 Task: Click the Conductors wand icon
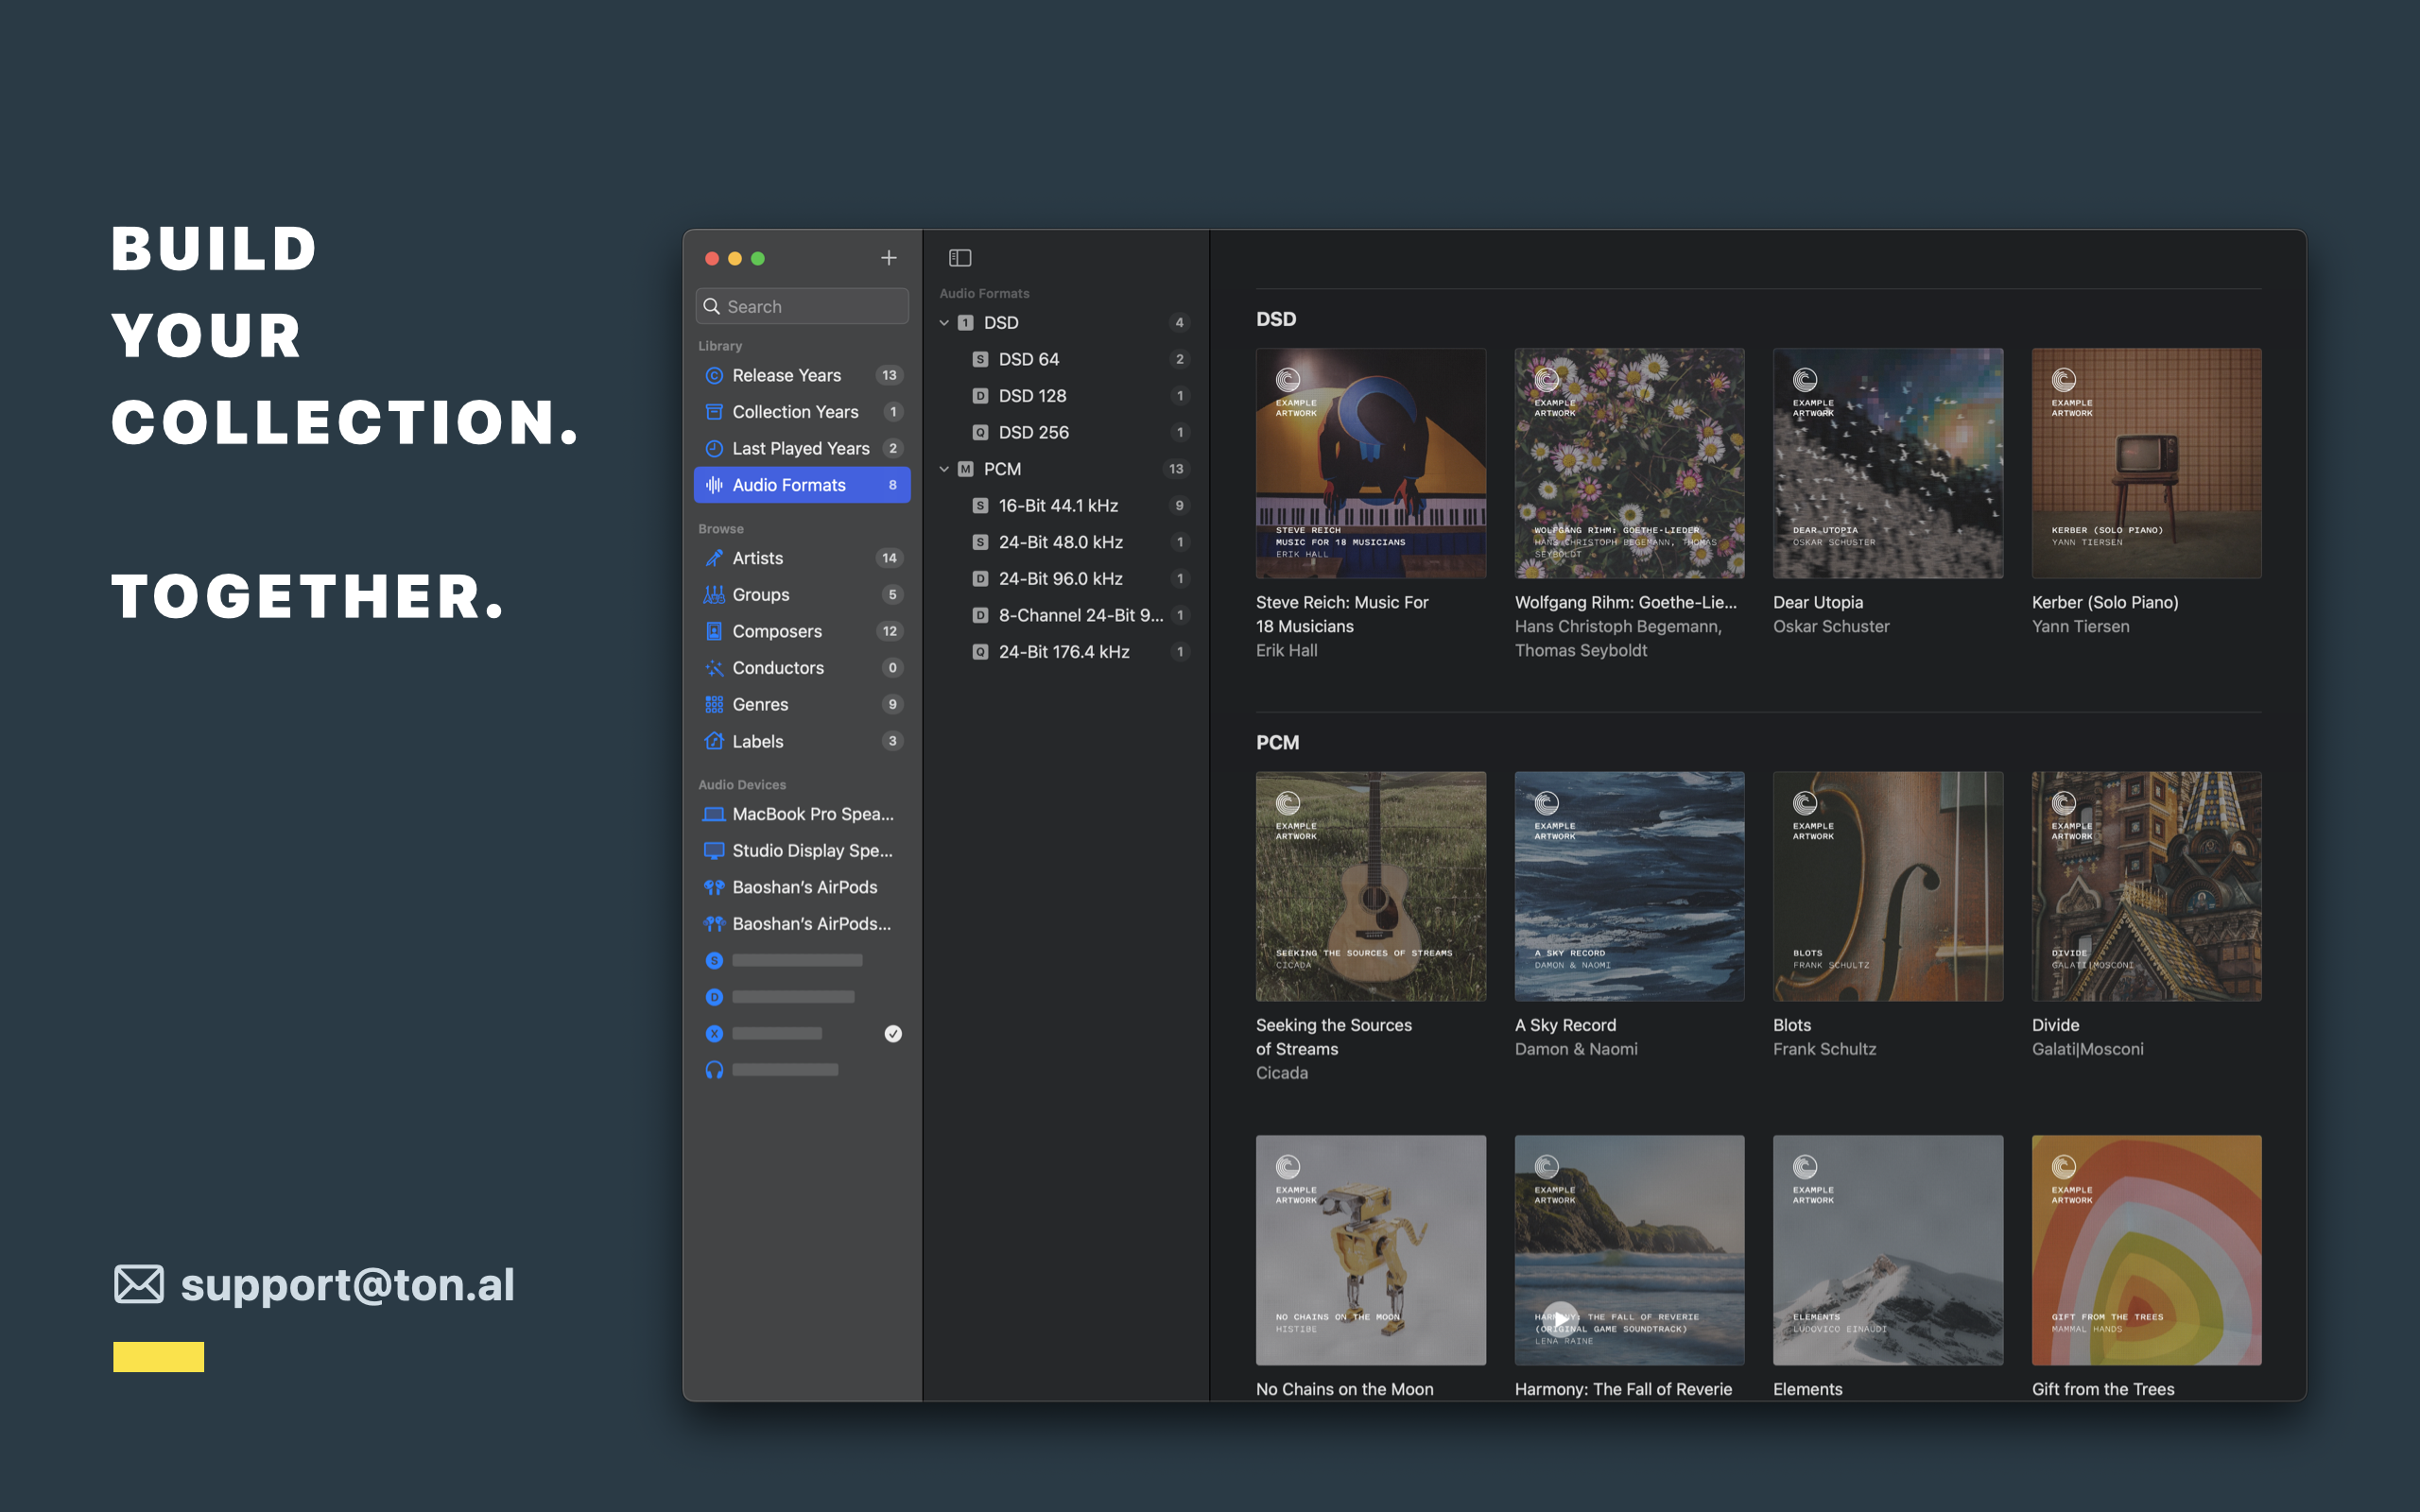[714, 668]
